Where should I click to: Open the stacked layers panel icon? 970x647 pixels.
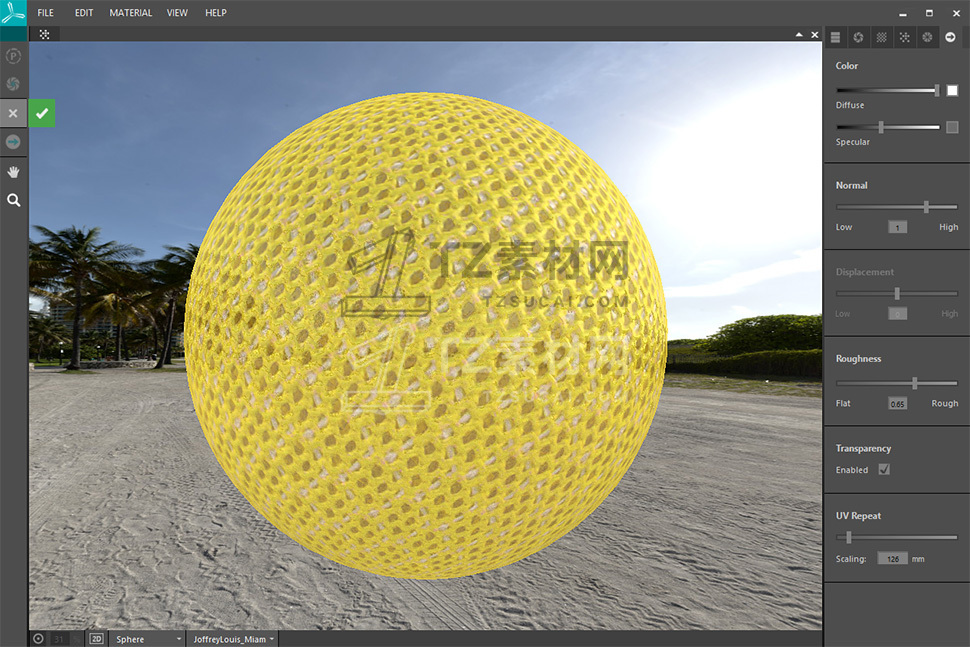coord(836,37)
